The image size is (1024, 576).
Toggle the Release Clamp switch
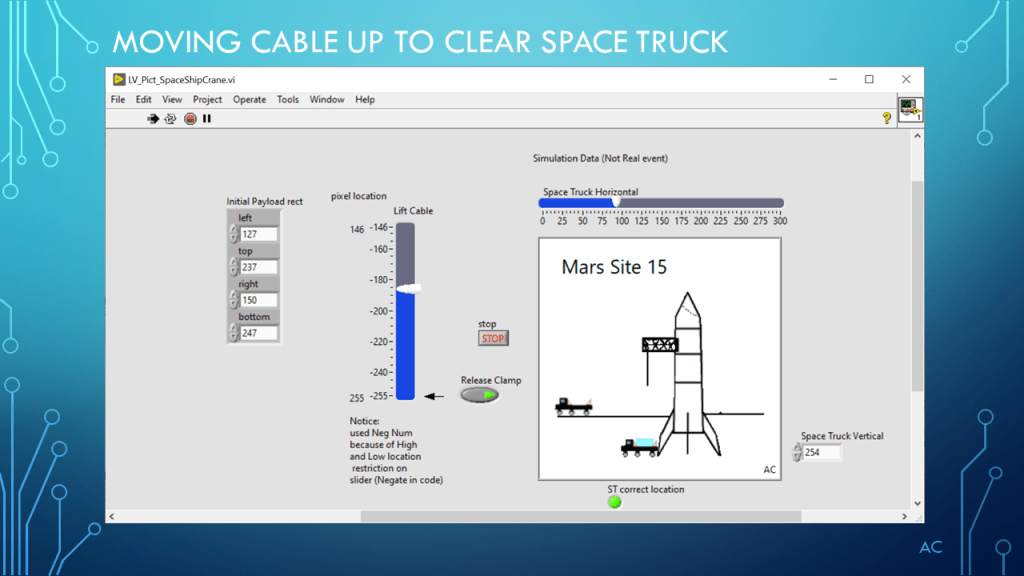point(480,395)
